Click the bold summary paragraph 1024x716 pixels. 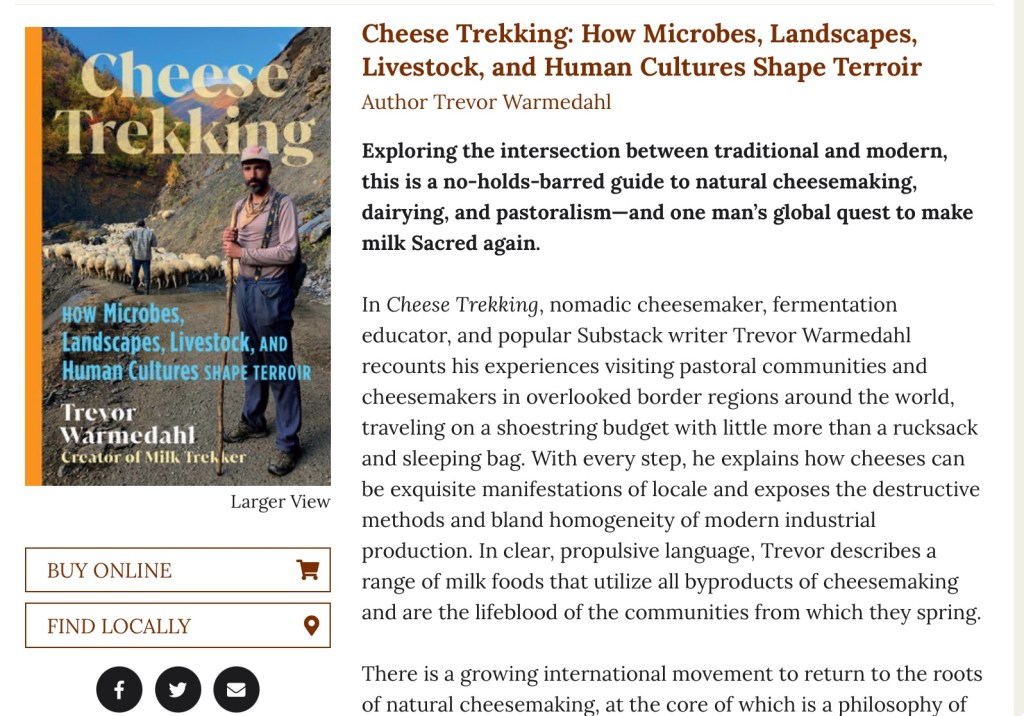click(667, 197)
